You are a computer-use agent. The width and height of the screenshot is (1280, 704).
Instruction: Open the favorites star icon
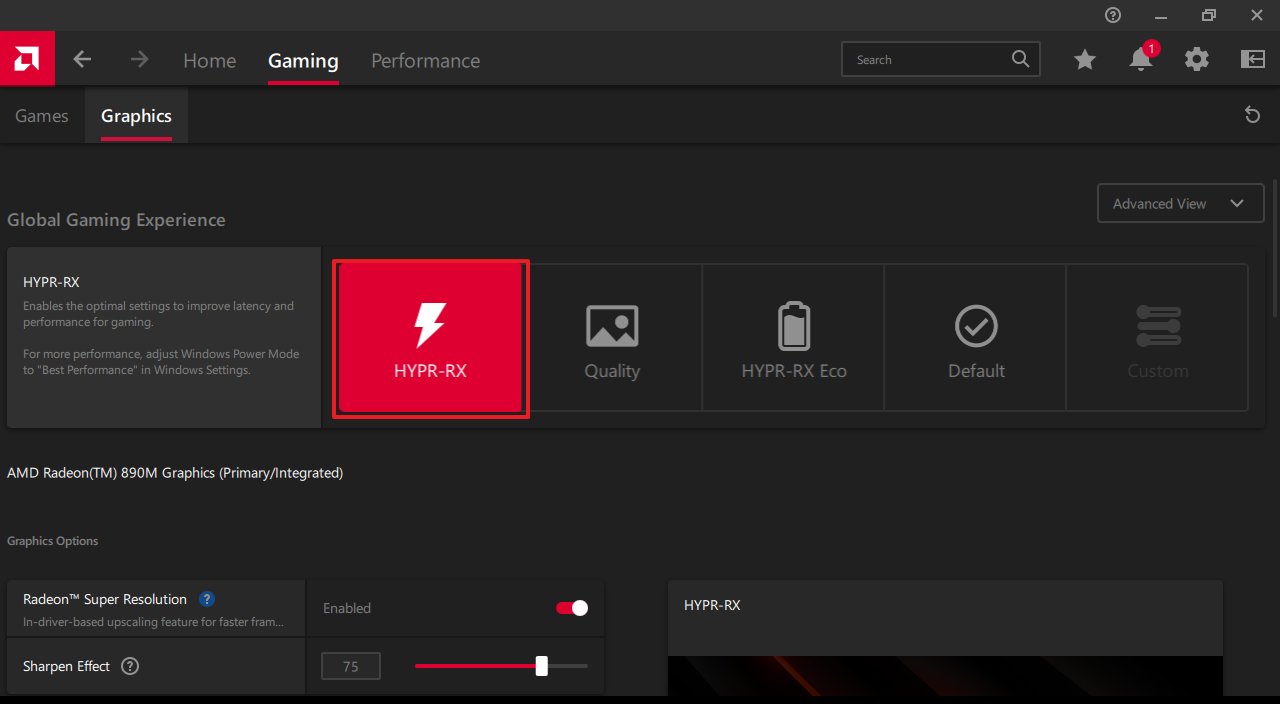tap(1084, 60)
